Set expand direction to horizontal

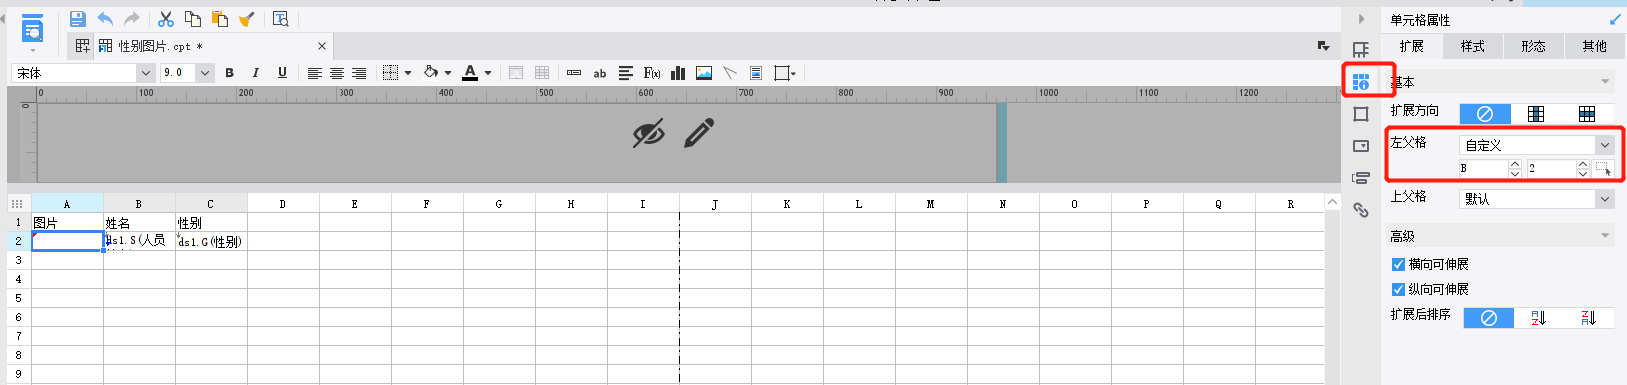click(1587, 114)
